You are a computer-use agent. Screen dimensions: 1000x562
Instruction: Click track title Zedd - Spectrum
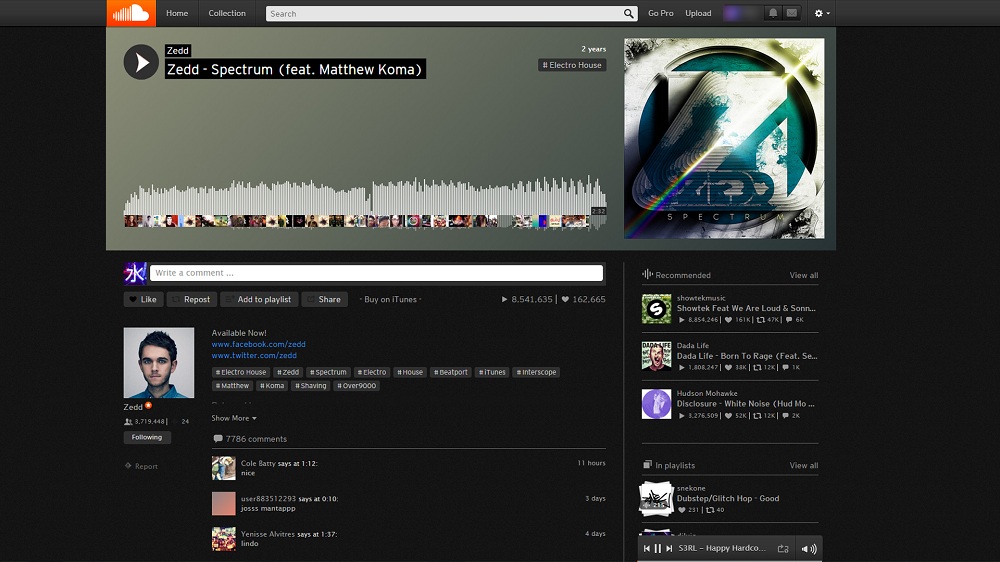(x=295, y=69)
